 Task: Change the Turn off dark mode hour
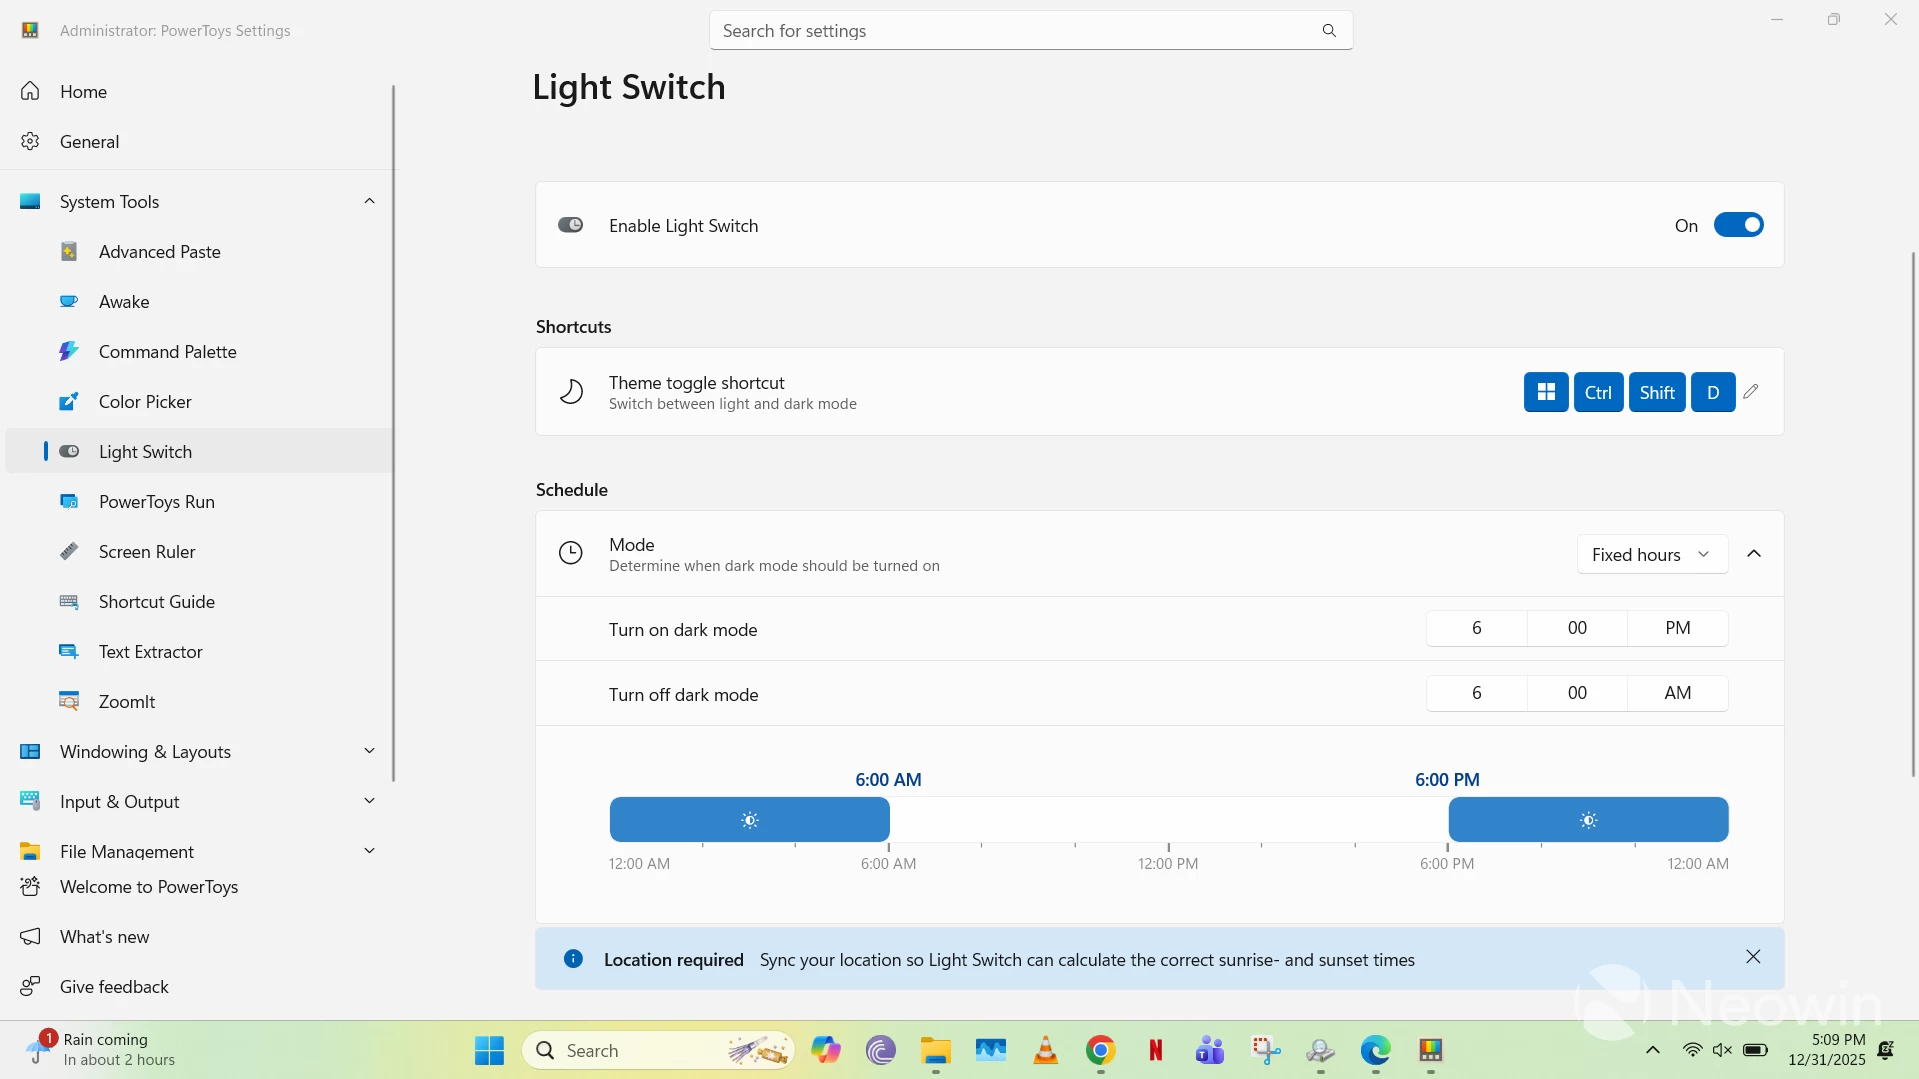pos(1476,693)
